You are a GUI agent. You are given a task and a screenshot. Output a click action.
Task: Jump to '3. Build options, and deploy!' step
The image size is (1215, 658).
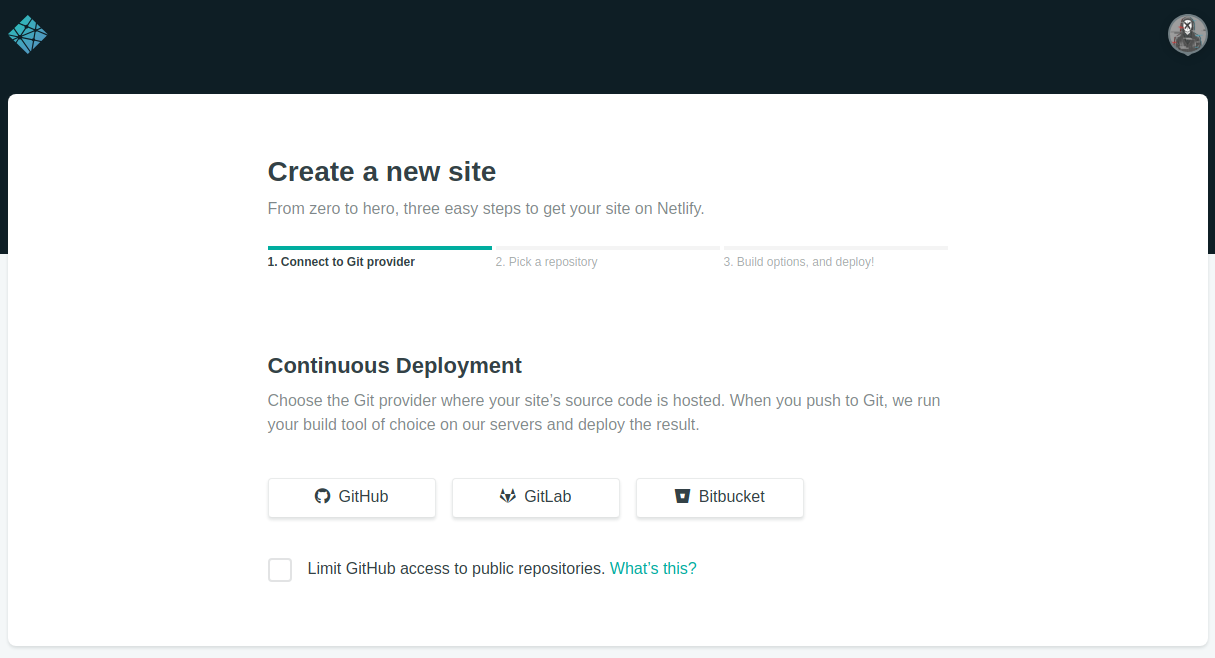(798, 262)
